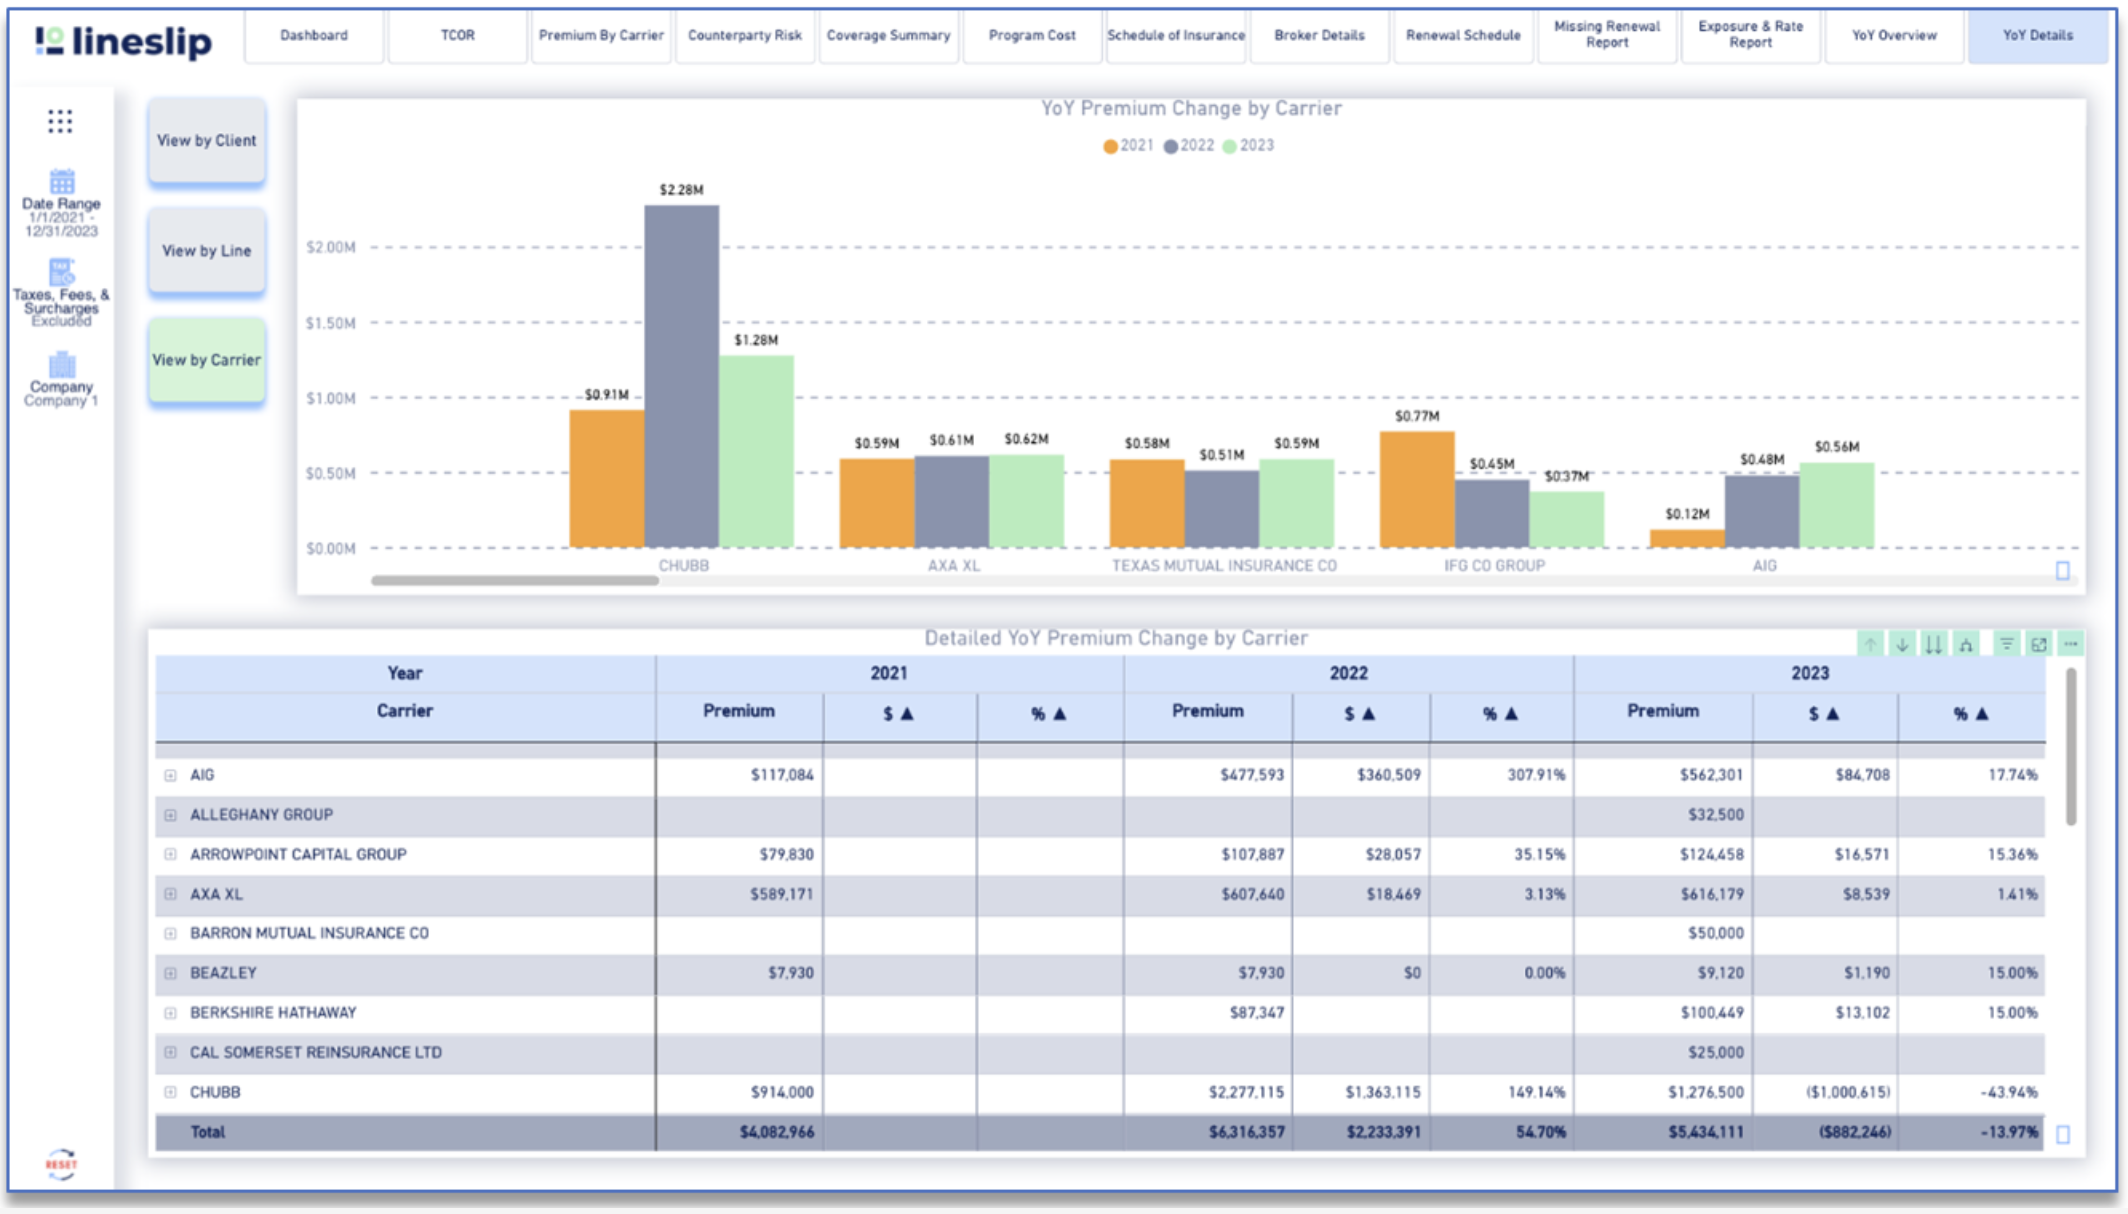This screenshot has width=2128, height=1214.
Task: Click the 2021 orange legend dot
Action: 1110,146
